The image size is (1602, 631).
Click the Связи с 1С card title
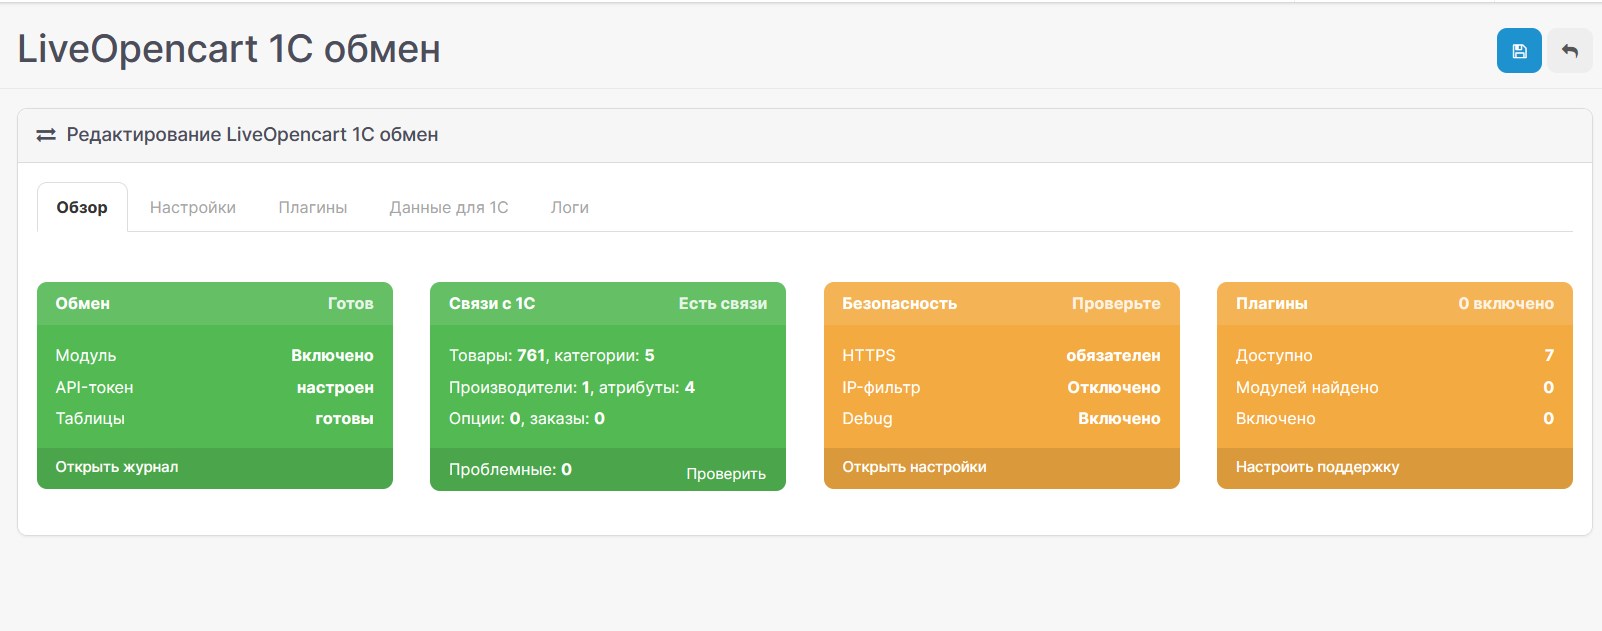click(492, 303)
